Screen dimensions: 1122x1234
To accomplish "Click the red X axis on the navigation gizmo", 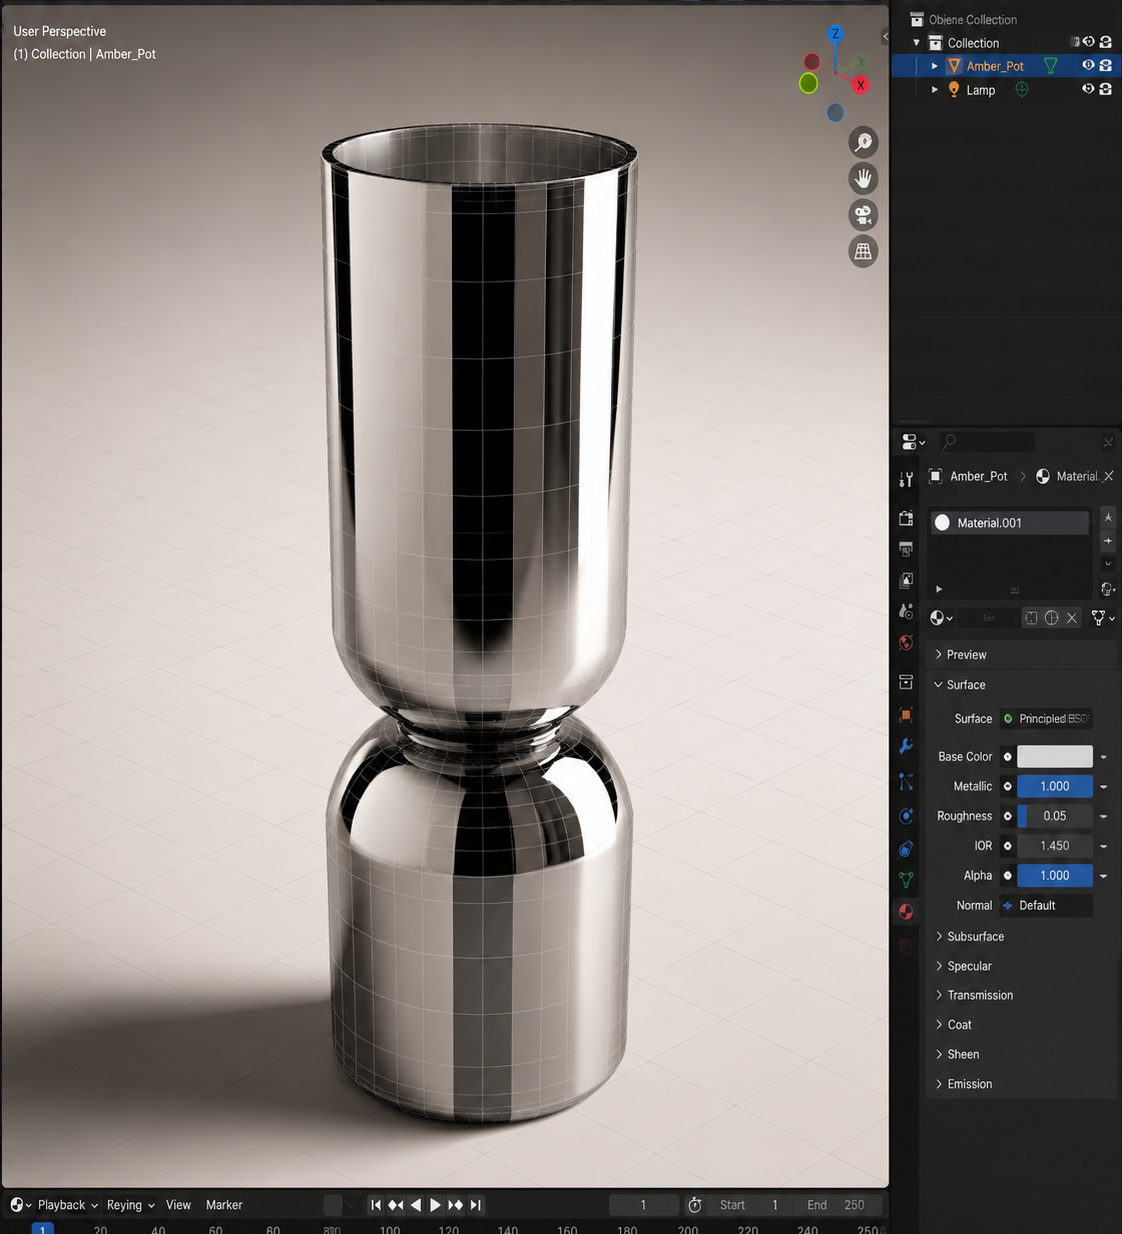I will [860, 85].
